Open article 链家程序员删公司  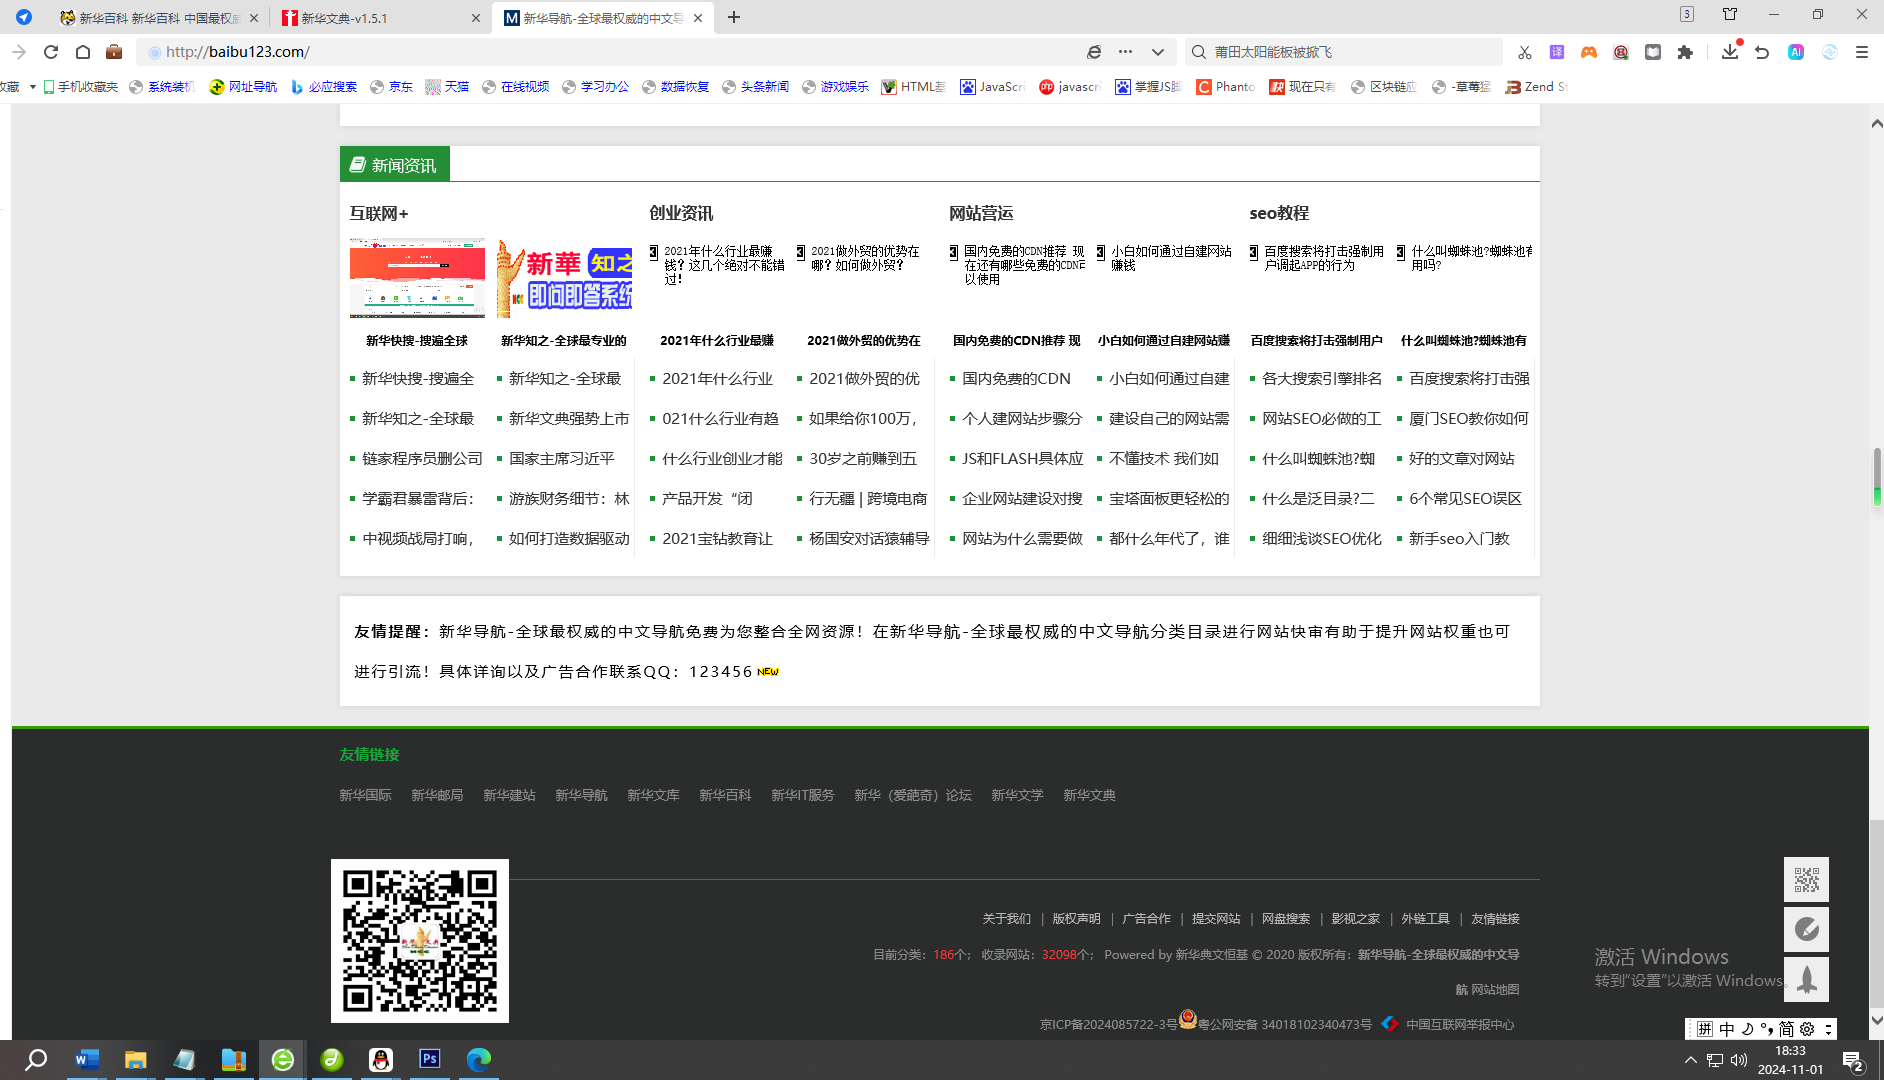pyautogui.click(x=422, y=459)
